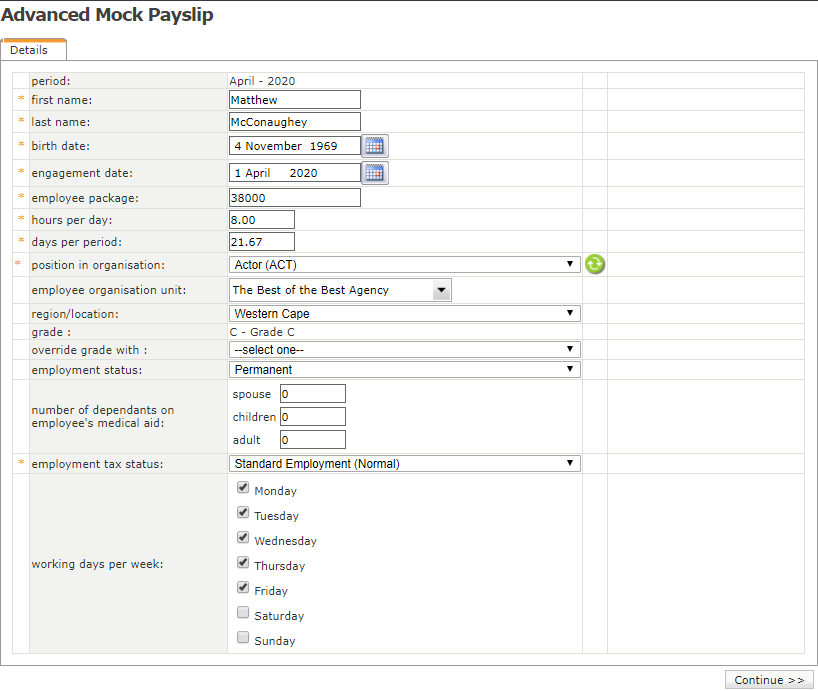818x691 pixels.
Task: Click the first name input field
Action: (x=294, y=100)
